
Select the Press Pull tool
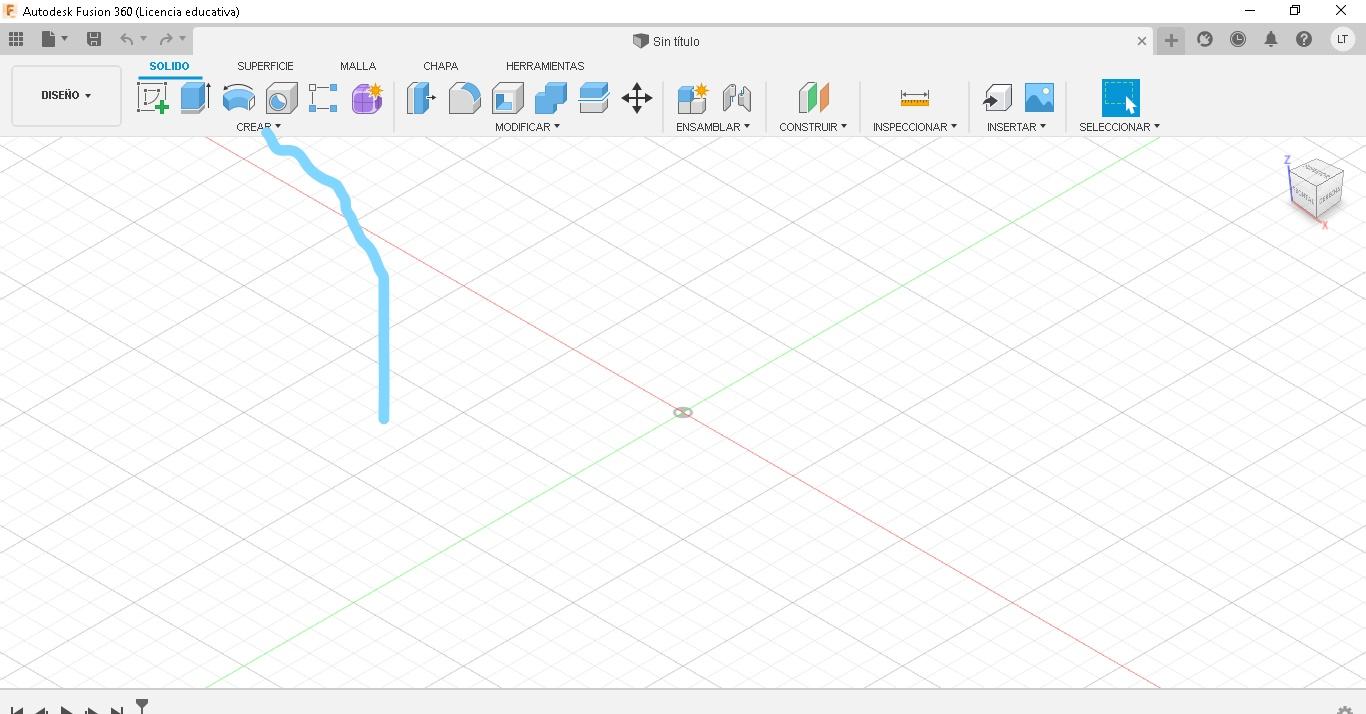point(421,98)
